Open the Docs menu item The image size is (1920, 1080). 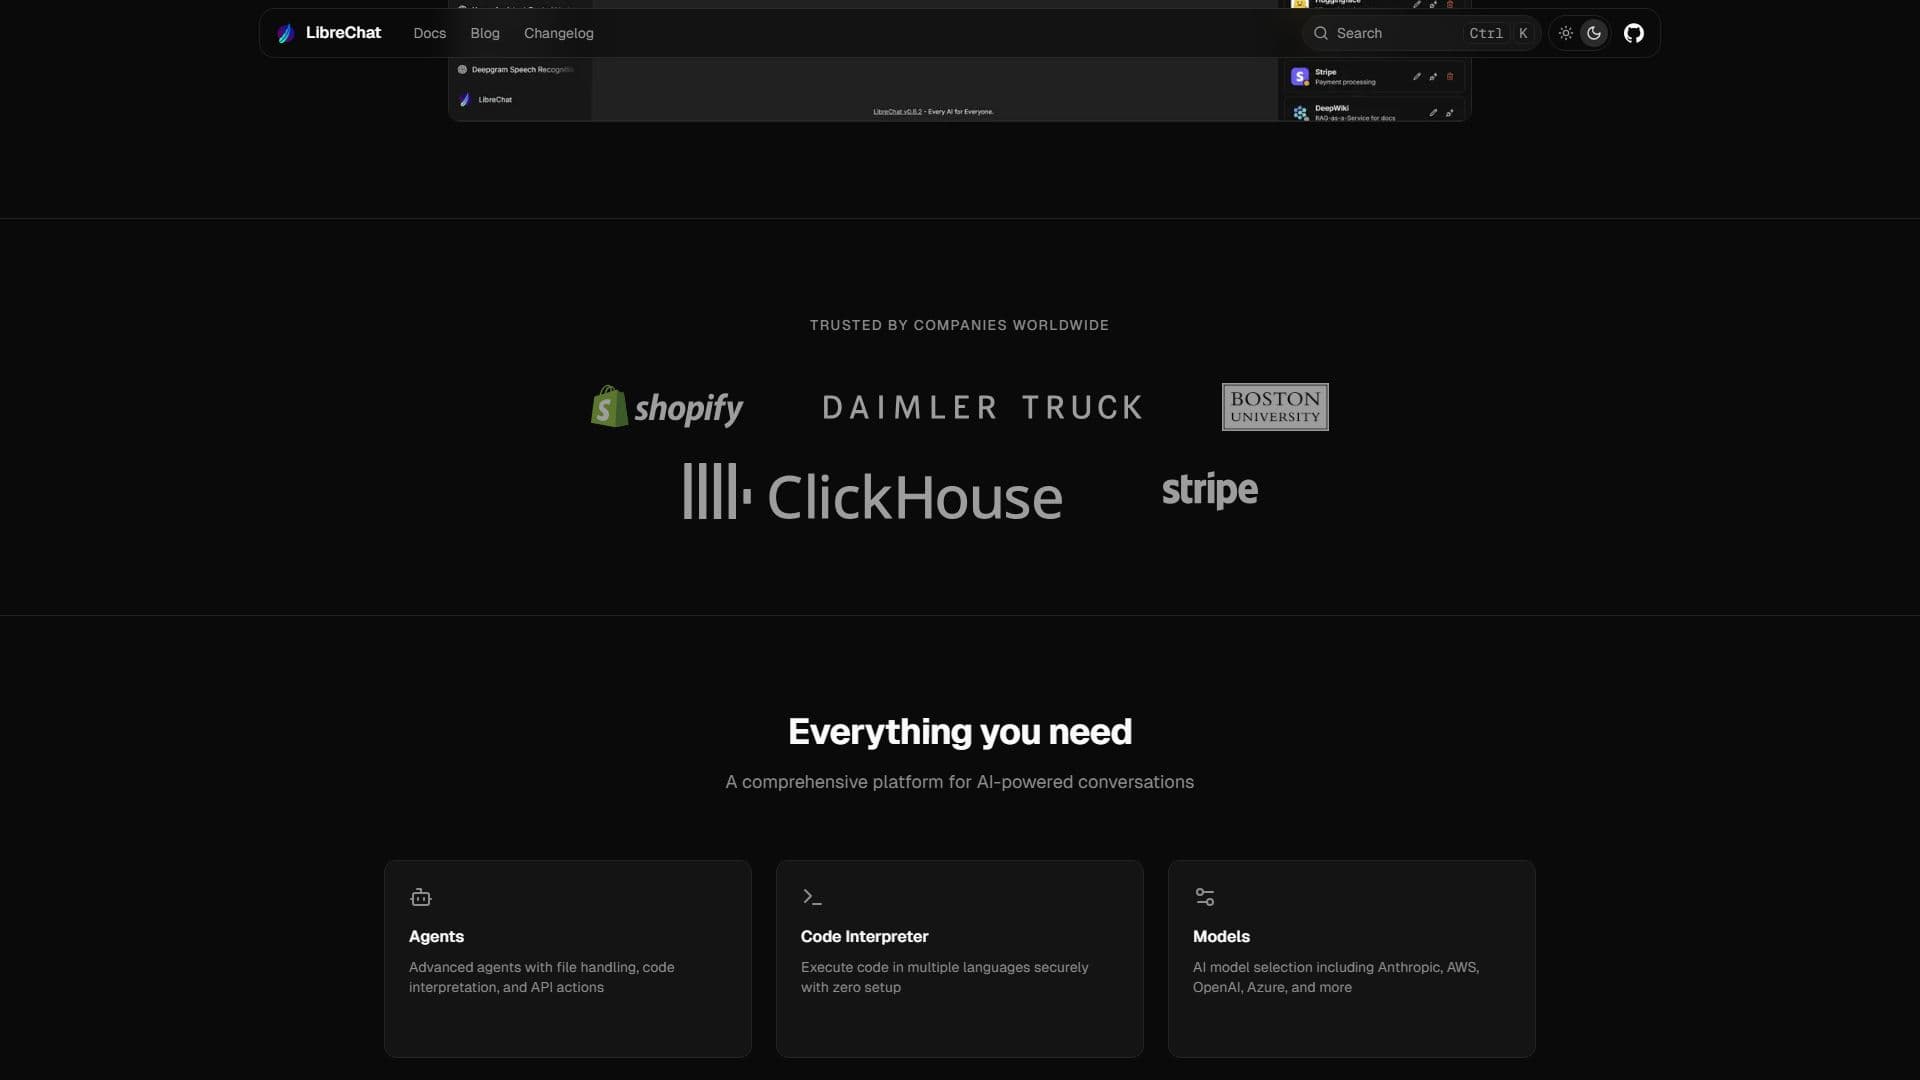point(429,33)
